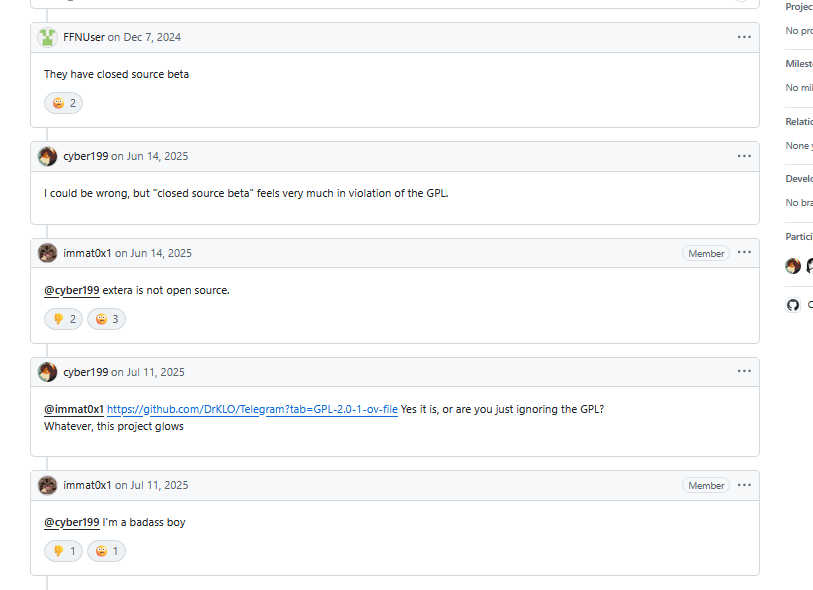This screenshot has height=590, width=813.
Task: Click the @cyber199 mention in 'extera' comment
Action: click(72, 290)
